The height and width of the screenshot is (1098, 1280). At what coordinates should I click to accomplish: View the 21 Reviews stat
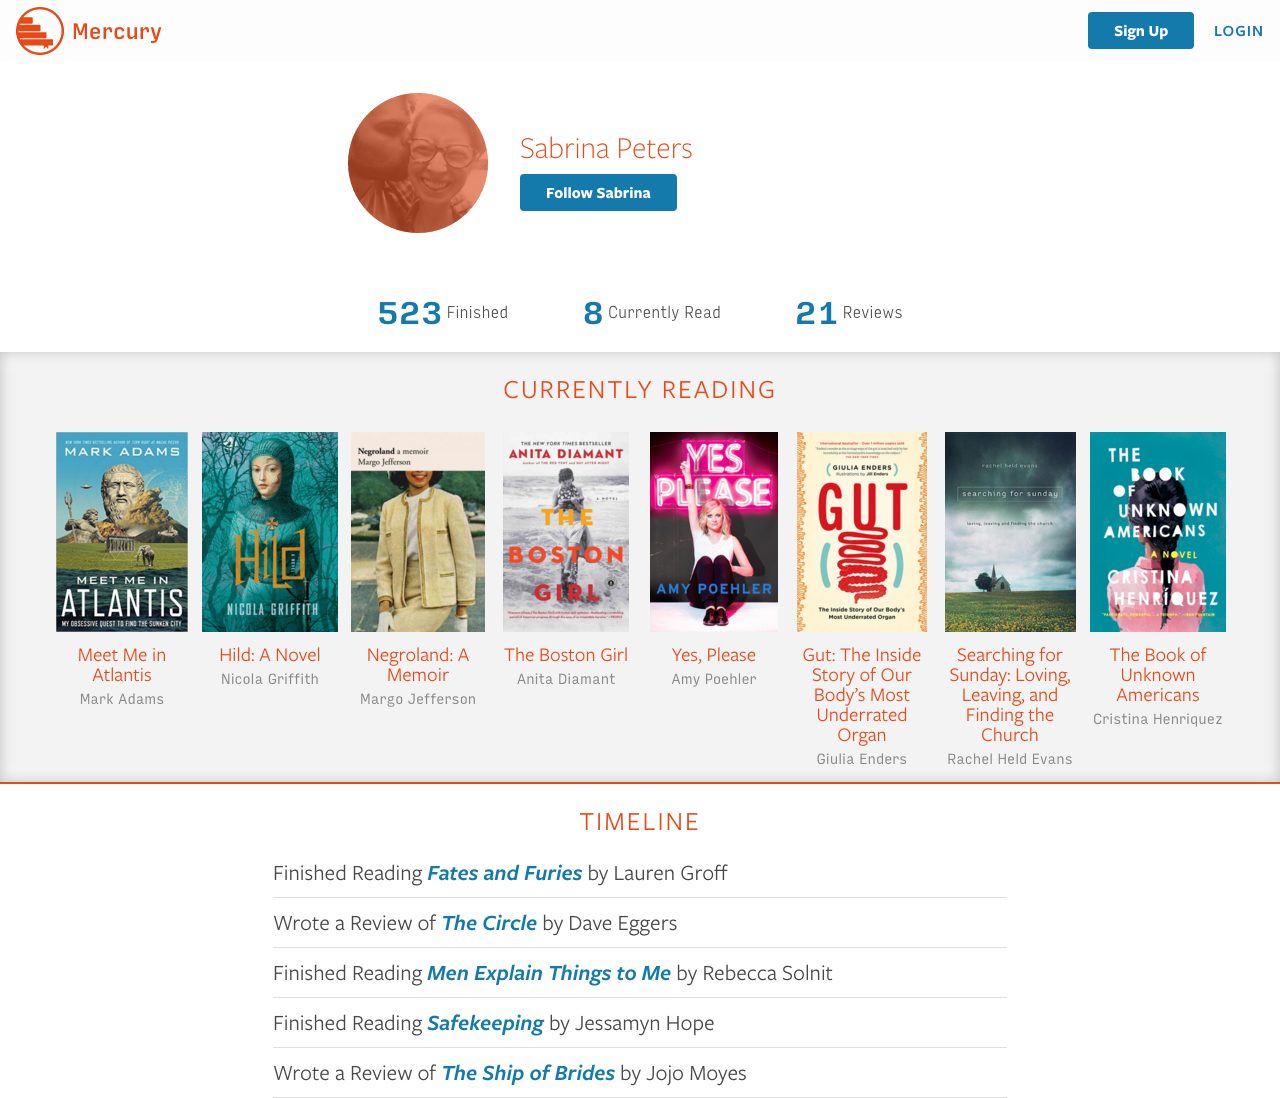click(x=849, y=313)
